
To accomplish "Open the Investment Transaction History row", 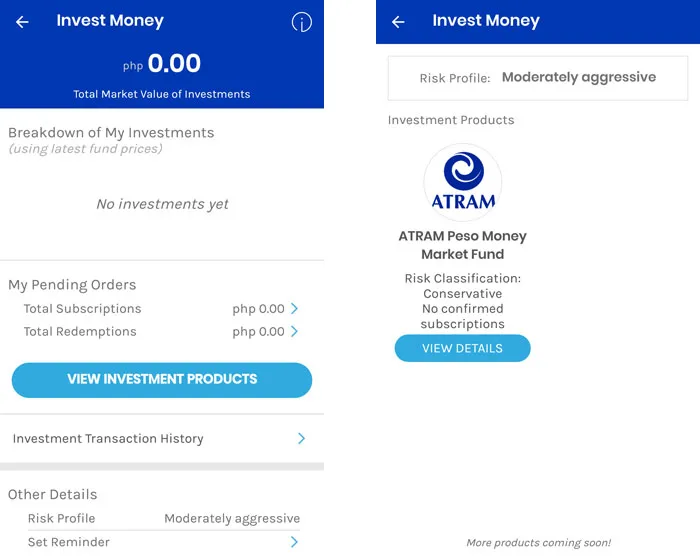I will click(x=162, y=438).
